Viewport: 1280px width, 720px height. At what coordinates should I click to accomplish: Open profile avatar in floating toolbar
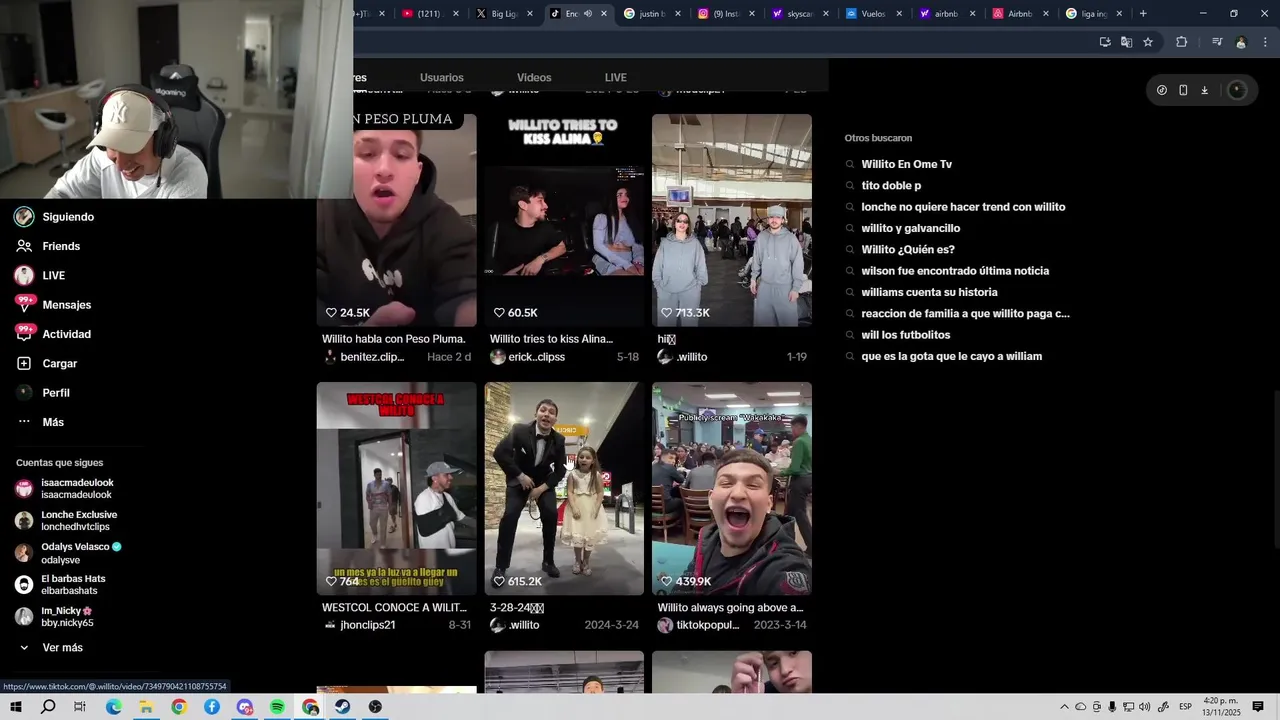(1237, 90)
